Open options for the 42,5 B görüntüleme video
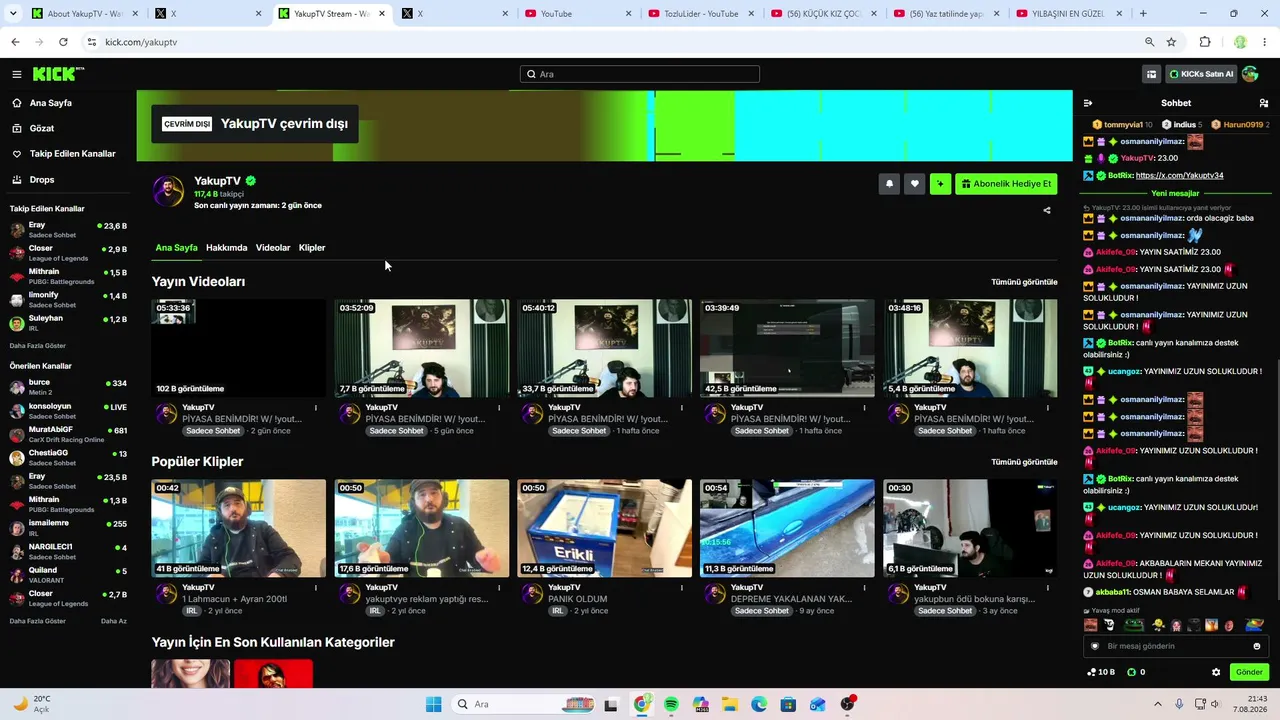The image size is (1280, 720). [865, 408]
